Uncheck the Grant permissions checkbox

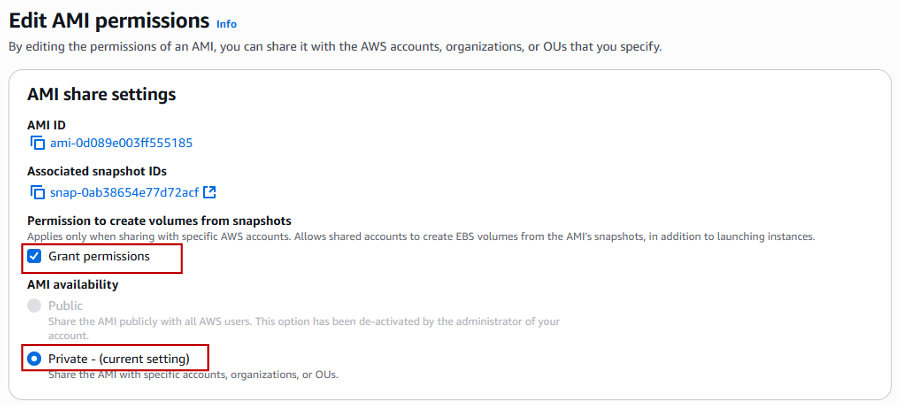(35, 256)
